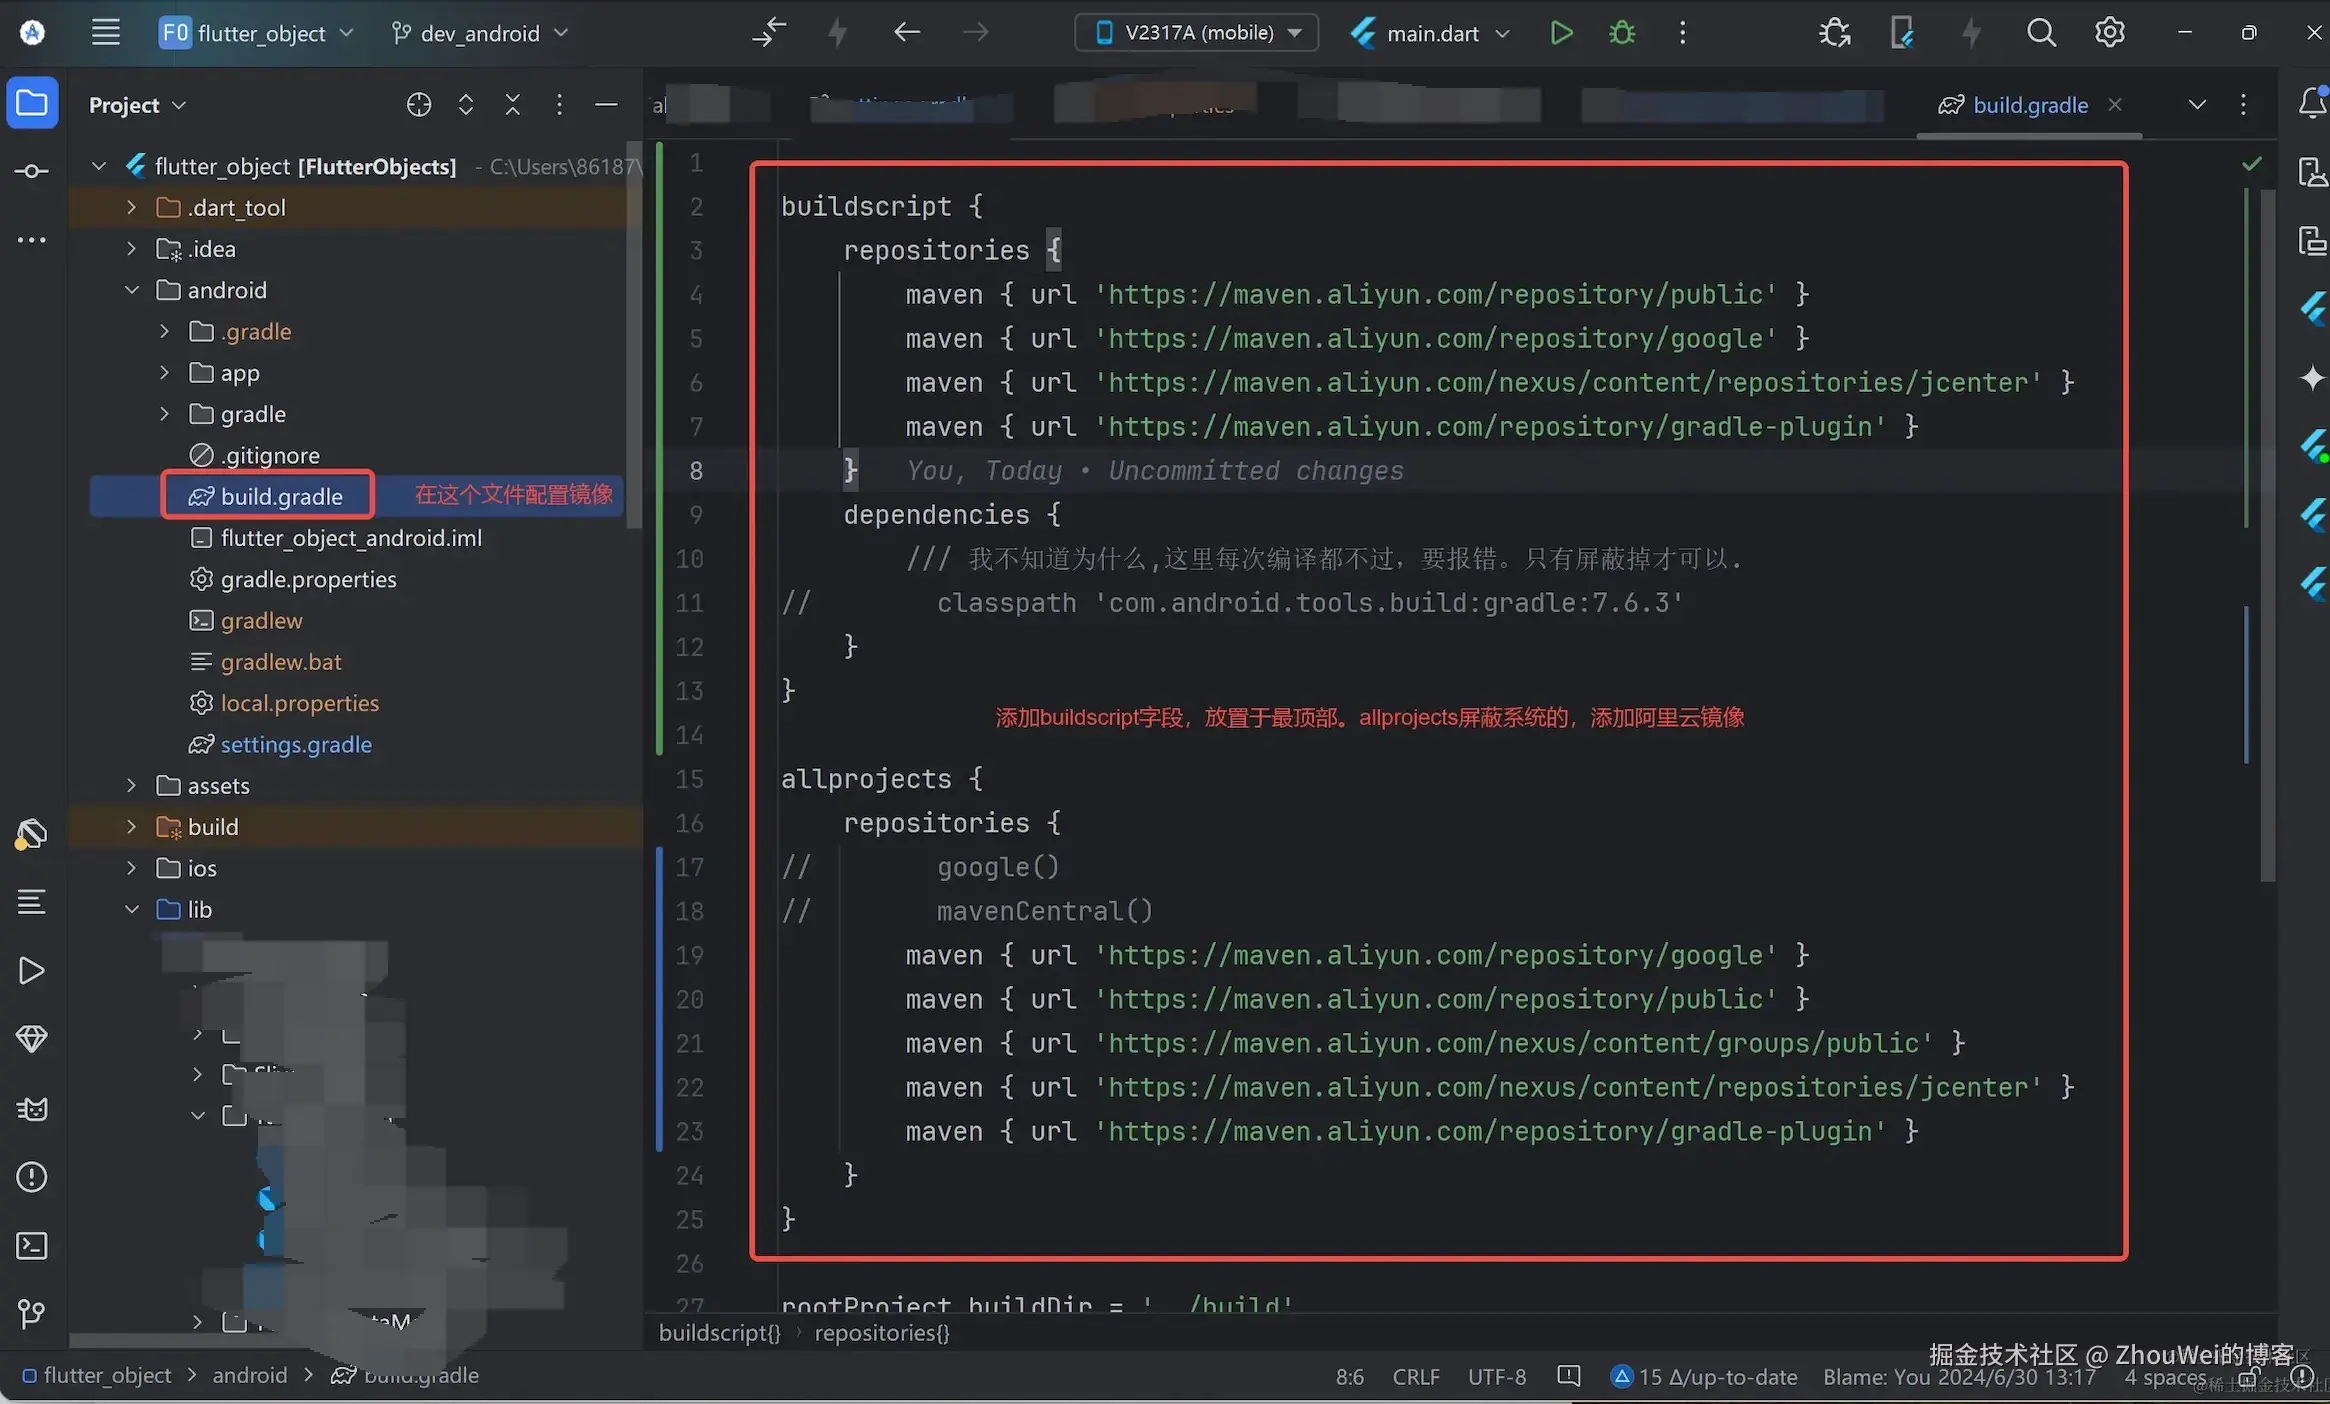Select opened file crosshair icon in Project panel
The height and width of the screenshot is (1404, 2330).
point(419,105)
